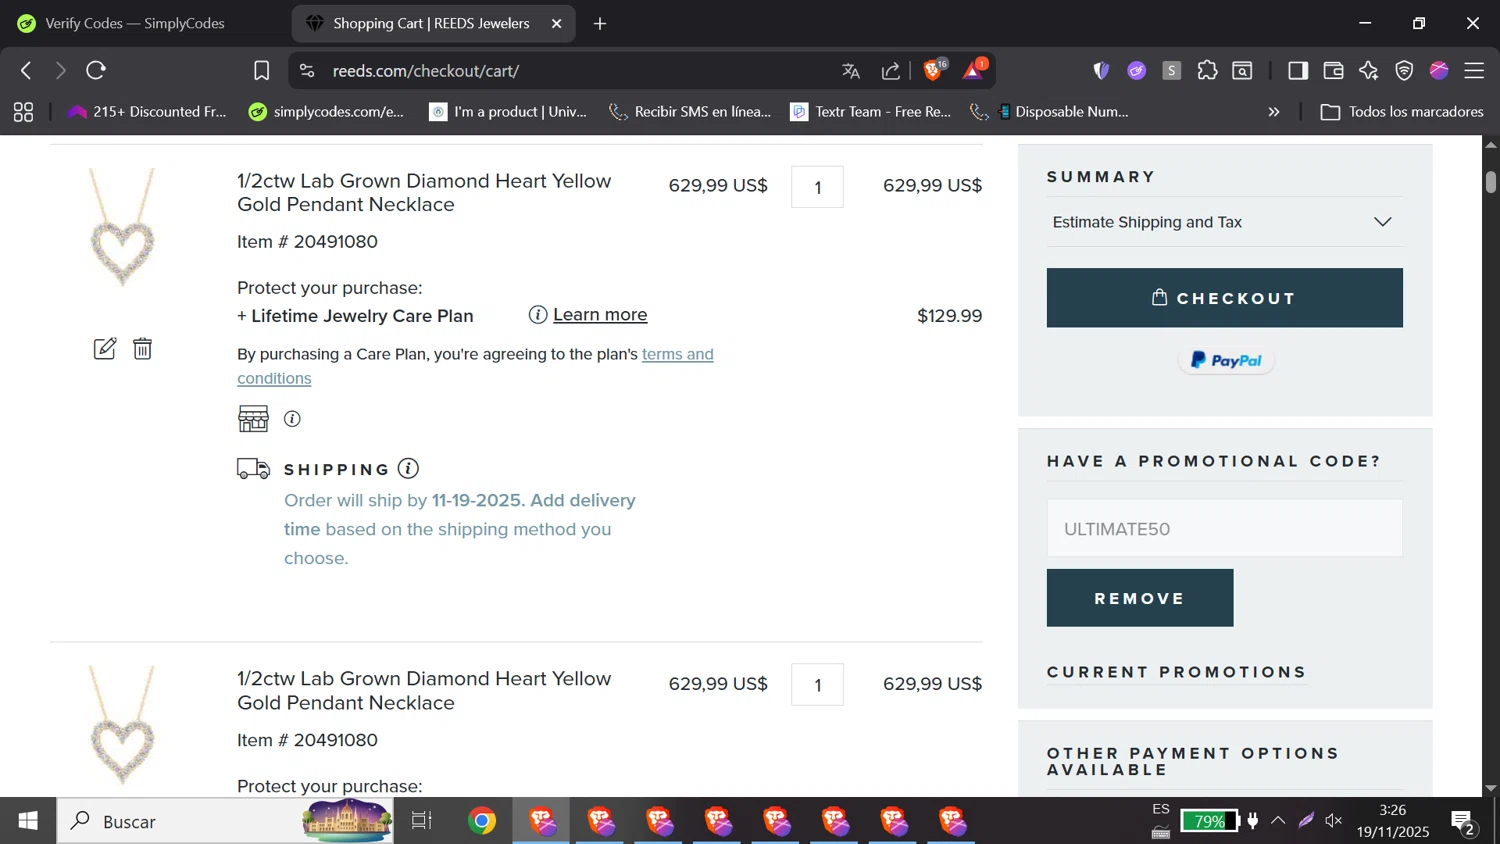Open first 1/2ctw Lab Grown Diamond Heart title
This screenshot has height=844, width=1500.
pyautogui.click(x=424, y=193)
